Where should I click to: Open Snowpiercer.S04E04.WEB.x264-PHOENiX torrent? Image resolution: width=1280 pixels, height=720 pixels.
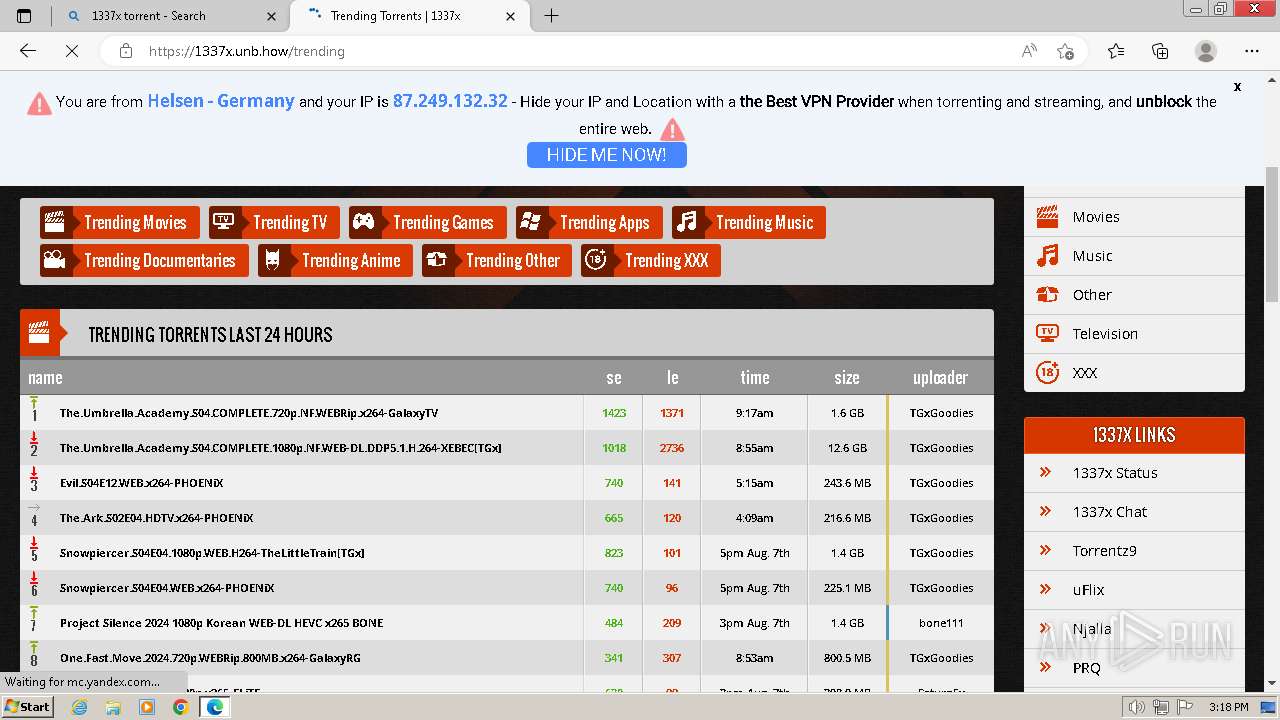tap(166, 588)
